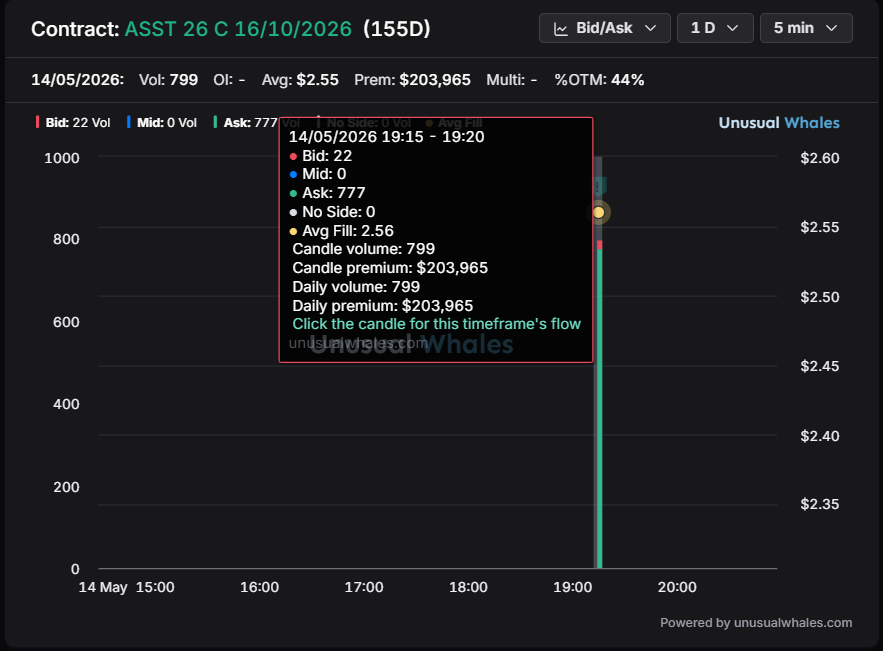Click the tooltip's Candle premium: $203,965 line
Image resolution: width=883 pixels, height=651 pixels.
(390, 267)
